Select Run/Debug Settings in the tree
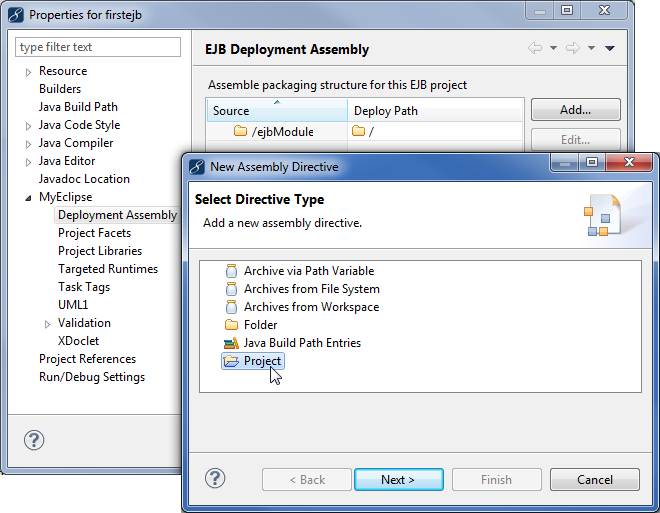The height and width of the screenshot is (513, 660). pyautogui.click(x=92, y=377)
